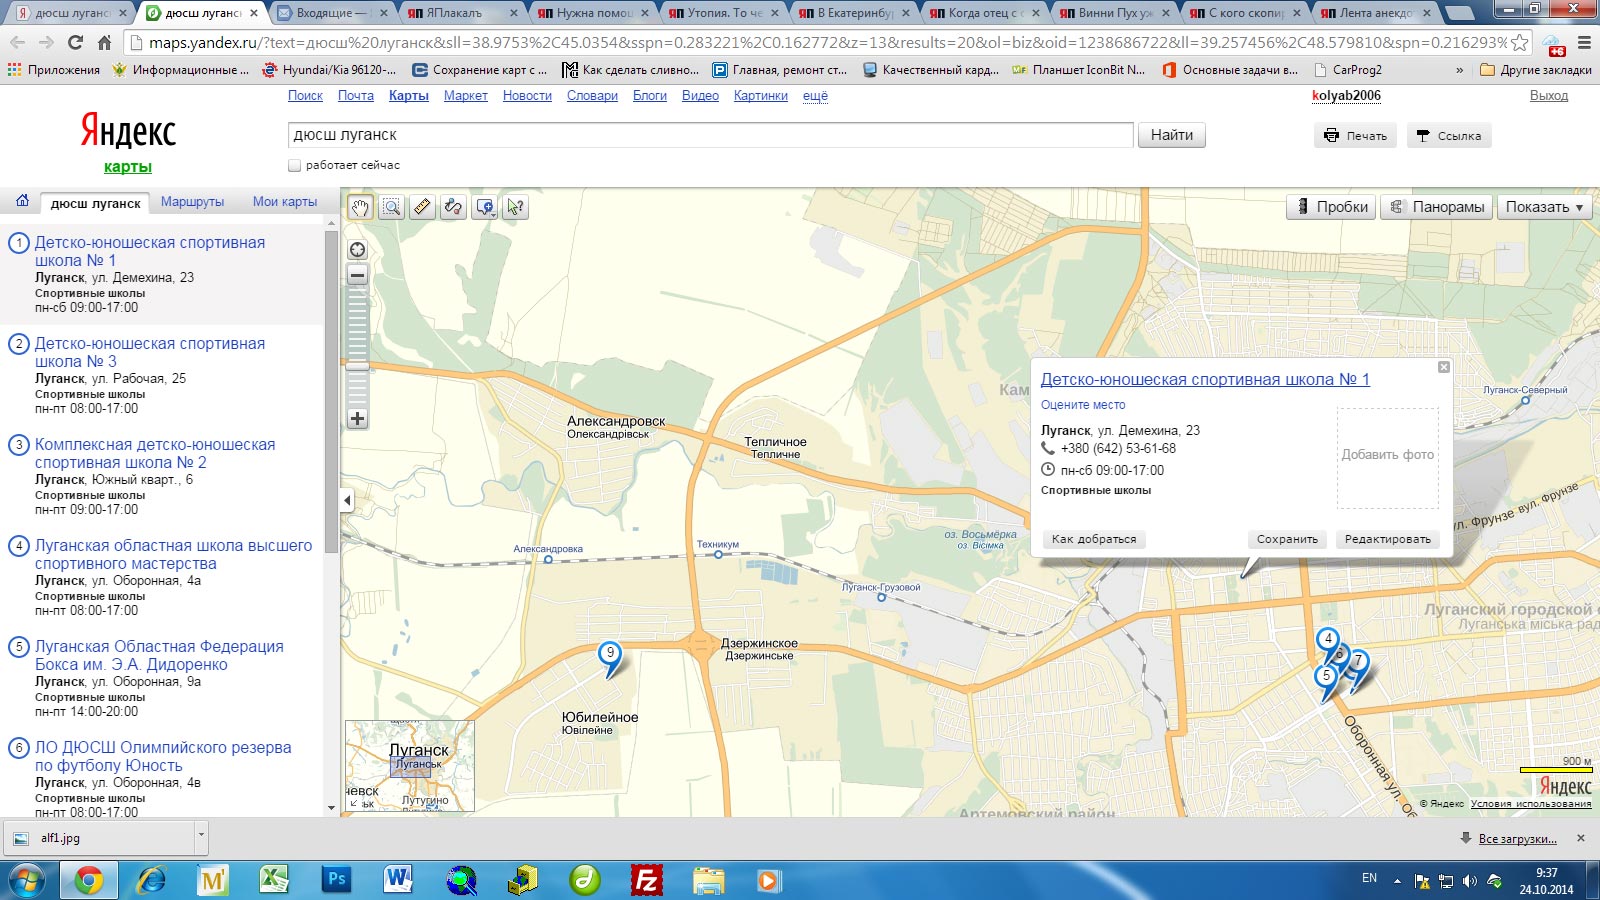Toggle the Панорамы layer button
The width and height of the screenshot is (1600, 900).
[x=1436, y=207]
